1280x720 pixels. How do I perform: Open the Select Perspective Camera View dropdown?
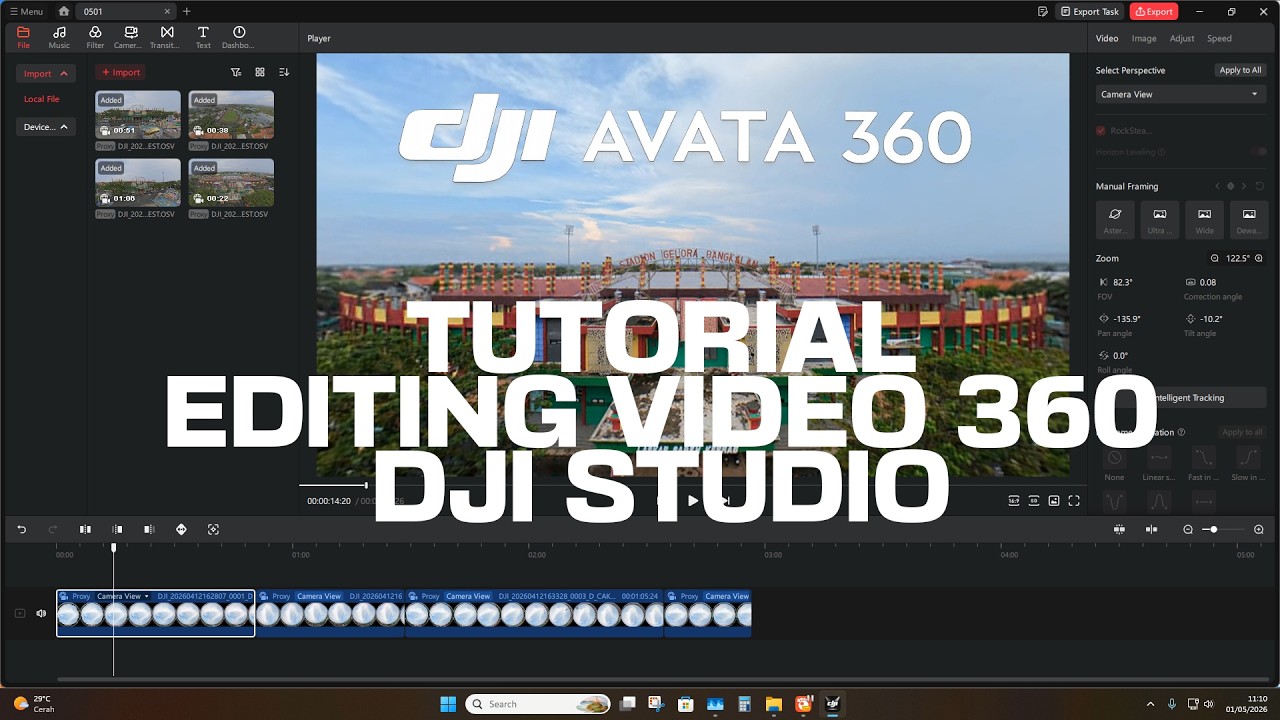click(x=1181, y=94)
